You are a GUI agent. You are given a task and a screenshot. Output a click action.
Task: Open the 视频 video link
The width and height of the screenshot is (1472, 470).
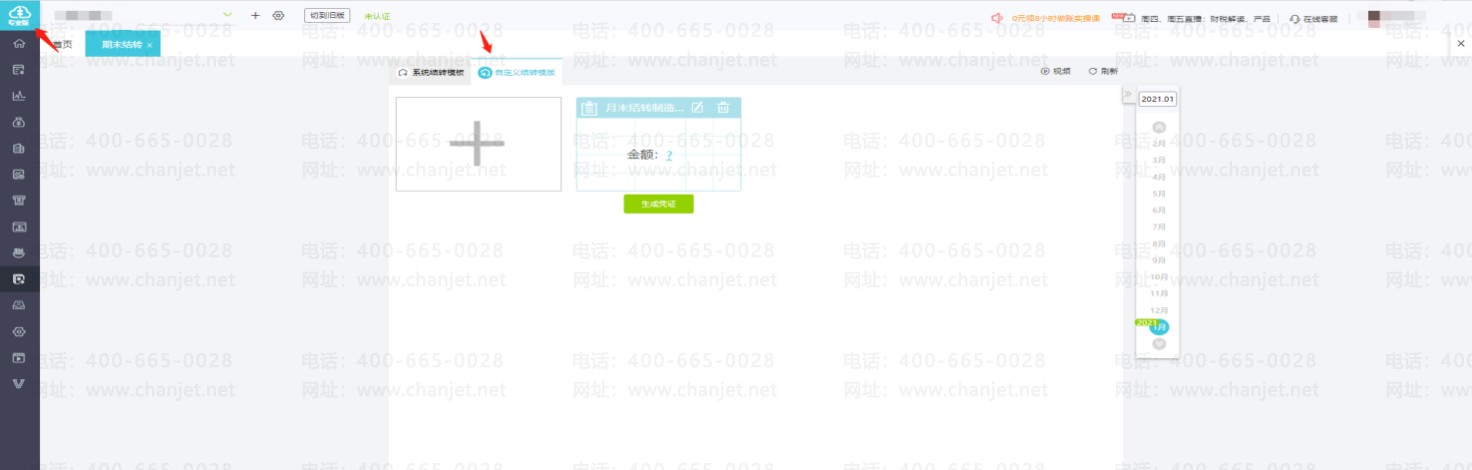(1056, 71)
